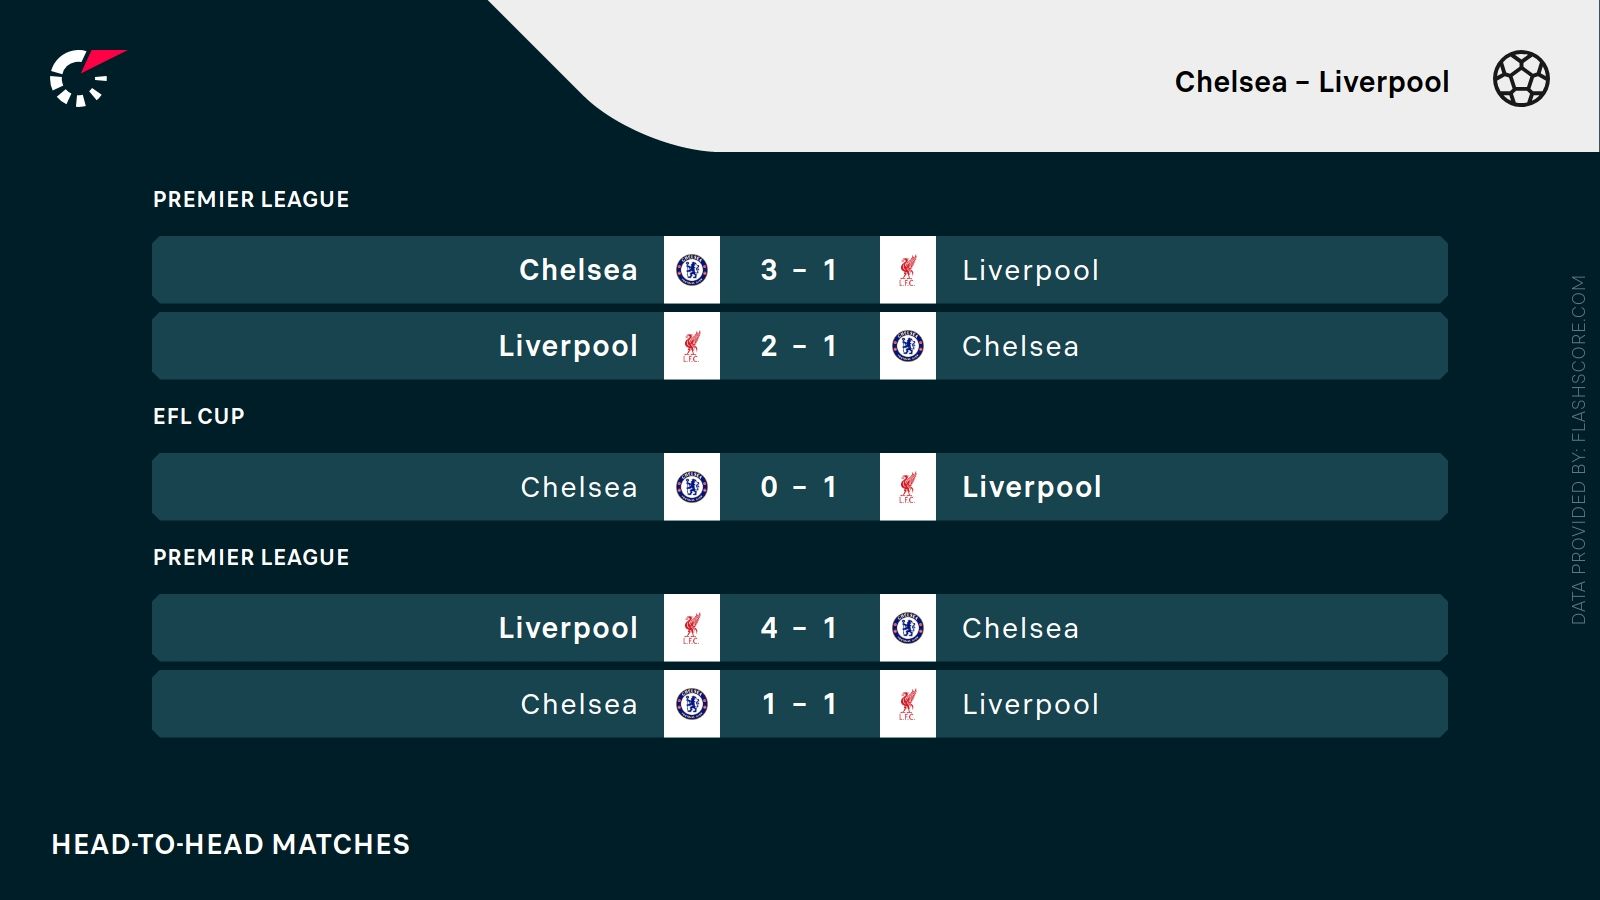Select the bold Liverpool name in the EFL Cup row

click(1031, 487)
